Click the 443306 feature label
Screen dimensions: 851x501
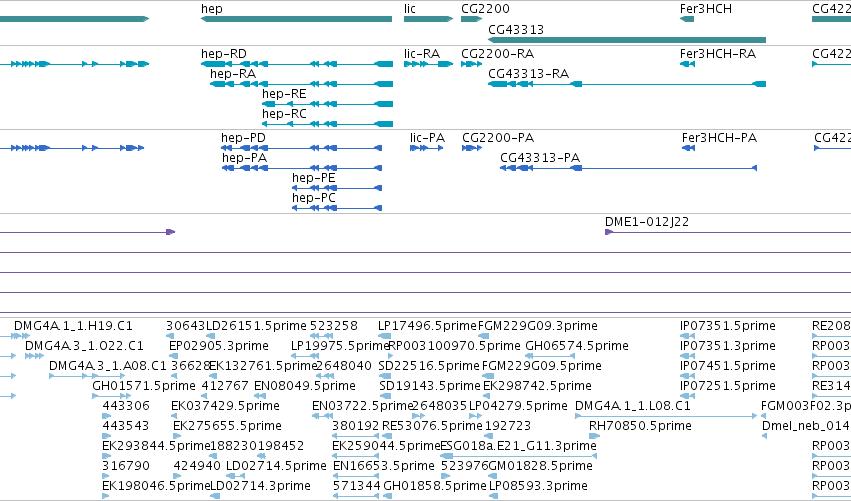(126, 407)
